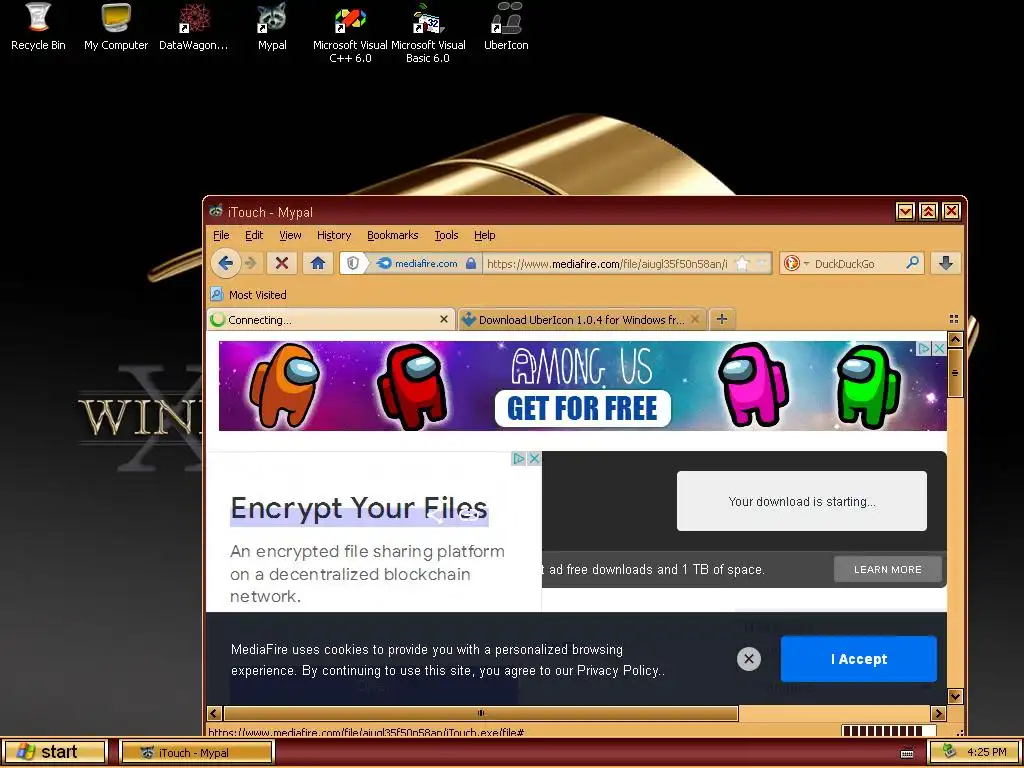Click the page loading progress bar
The height and width of the screenshot is (768, 1024).
(889, 731)
